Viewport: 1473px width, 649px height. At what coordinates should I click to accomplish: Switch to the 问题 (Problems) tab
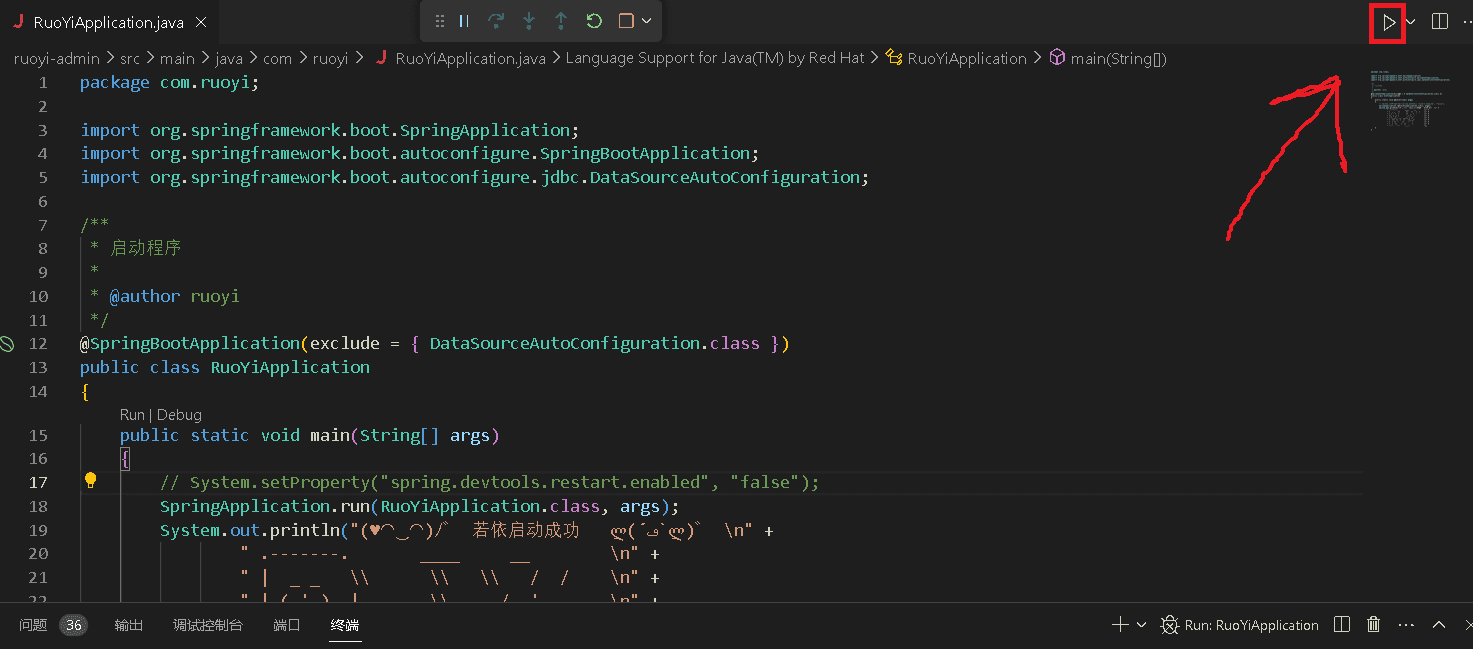click(x=33, y=625)
